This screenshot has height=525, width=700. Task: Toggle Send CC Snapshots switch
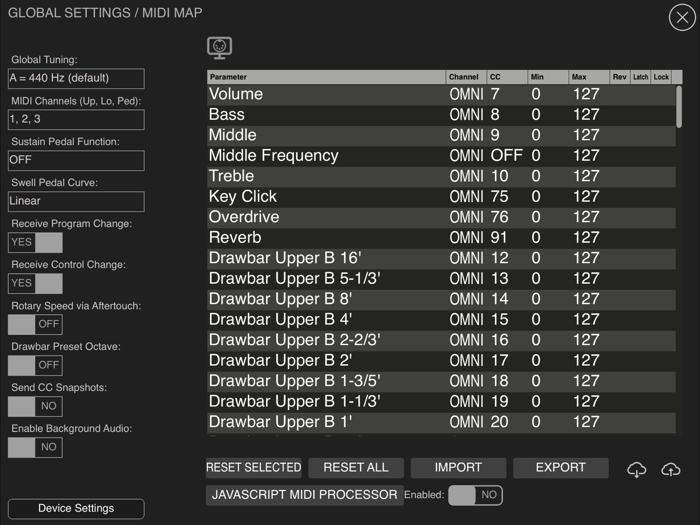click(x=35, y=406)
